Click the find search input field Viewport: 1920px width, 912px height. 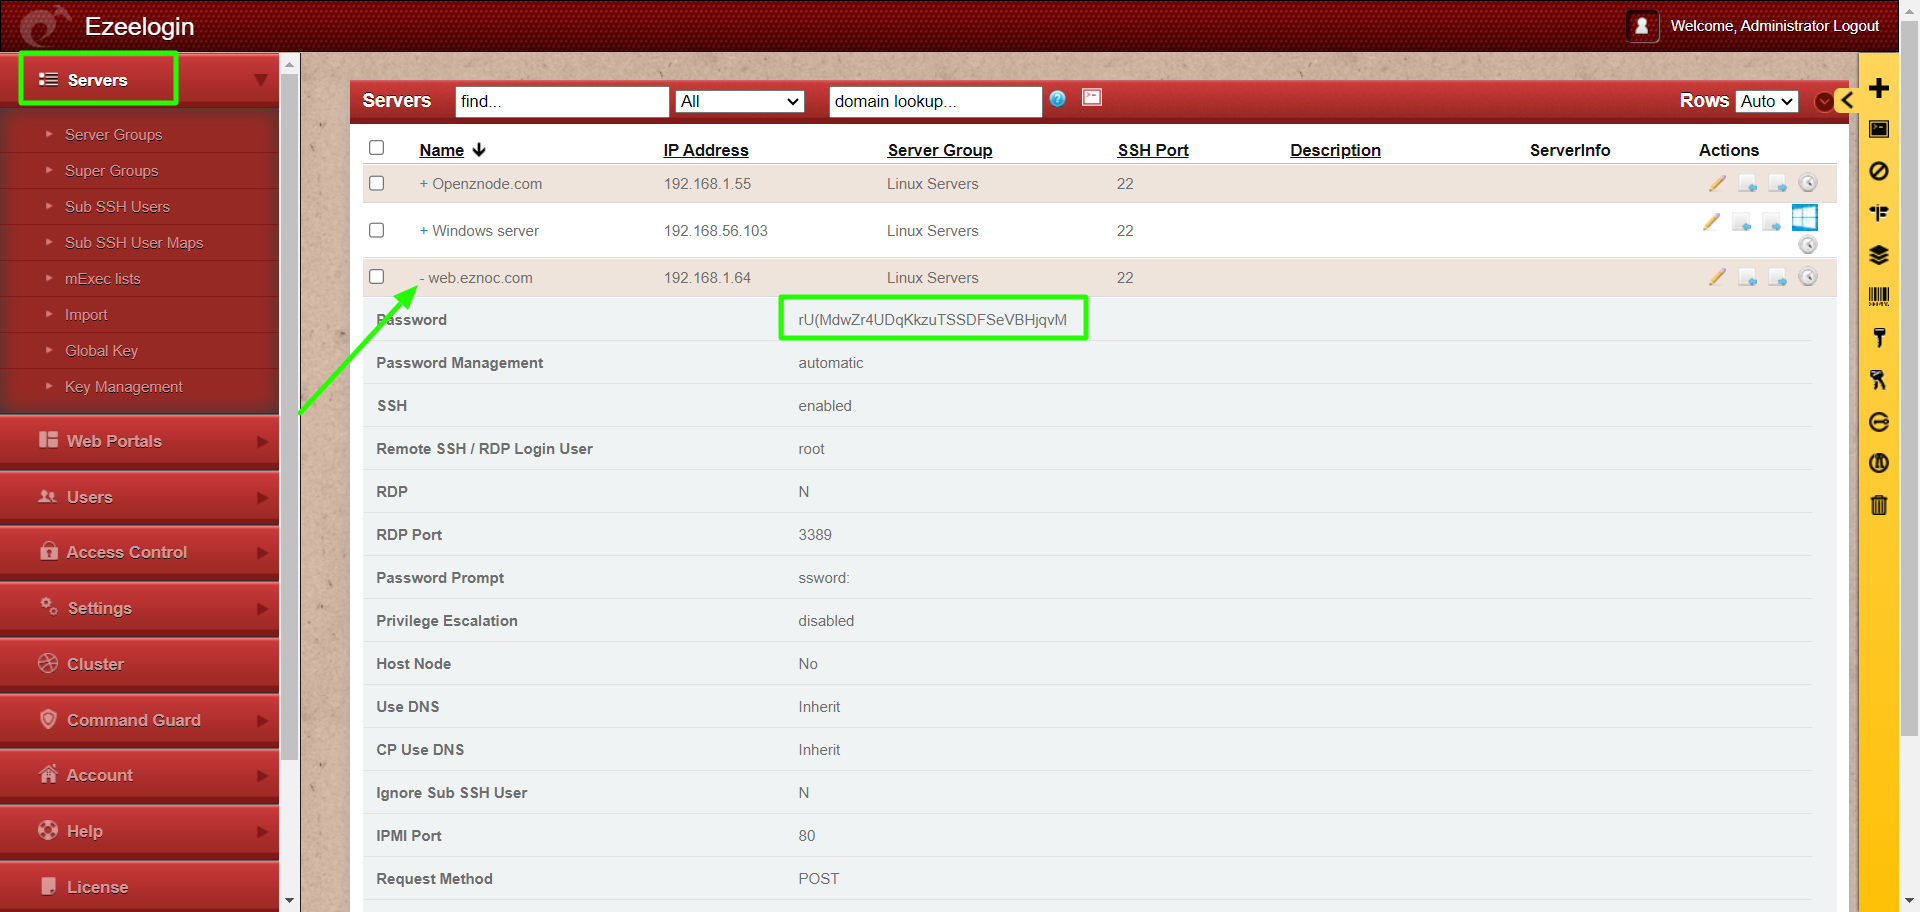point(562,102)
